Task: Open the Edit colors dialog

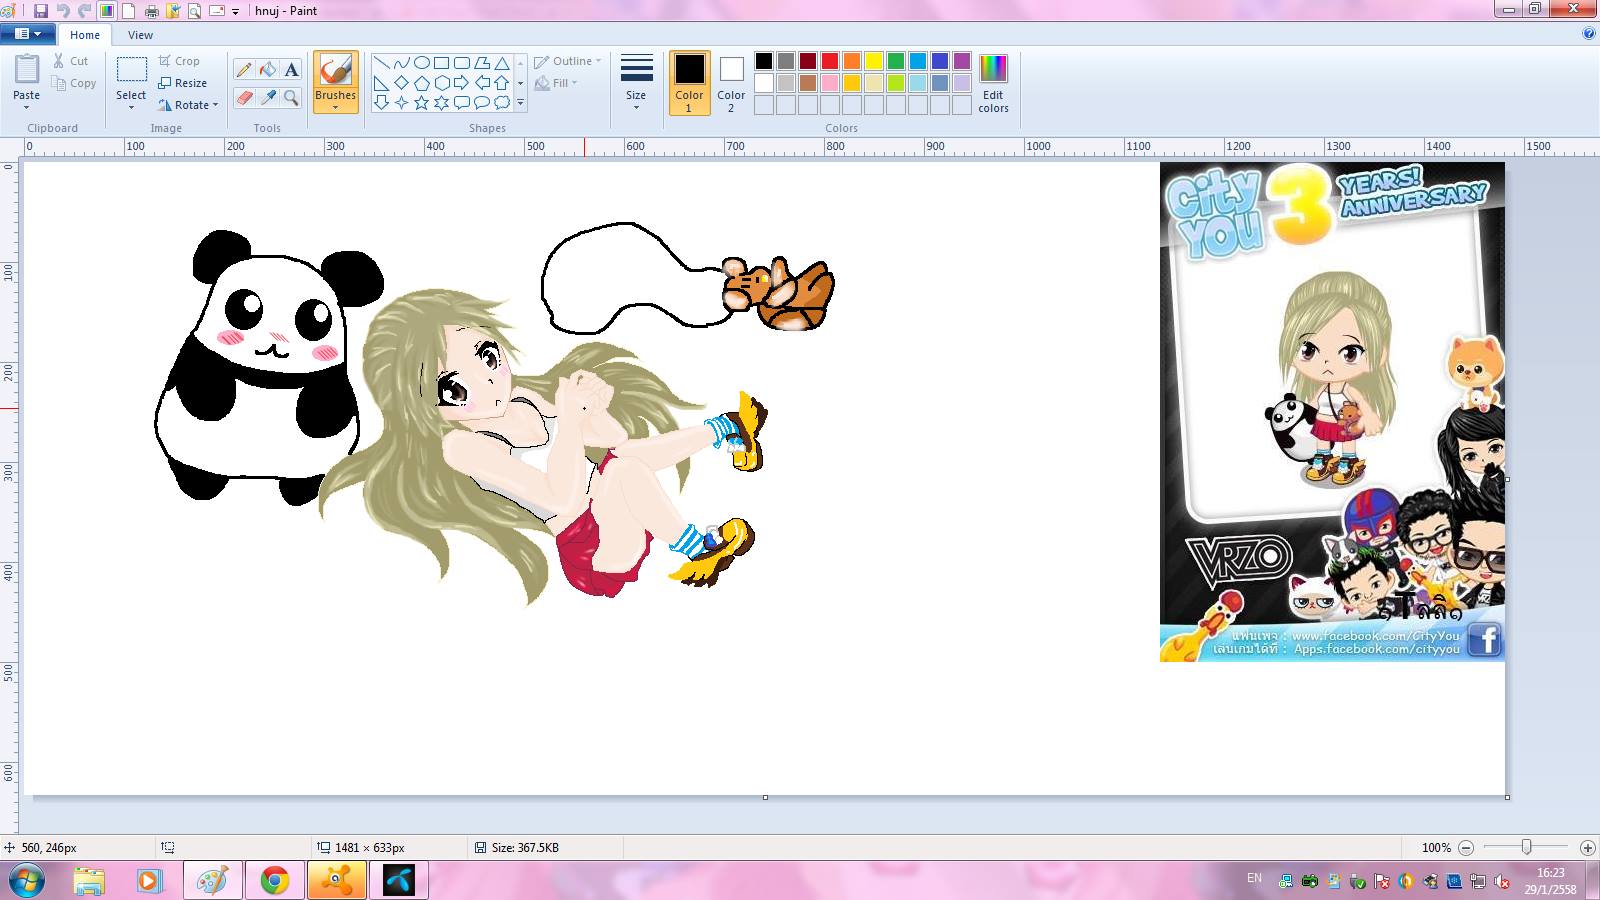Action: (993, 83)
